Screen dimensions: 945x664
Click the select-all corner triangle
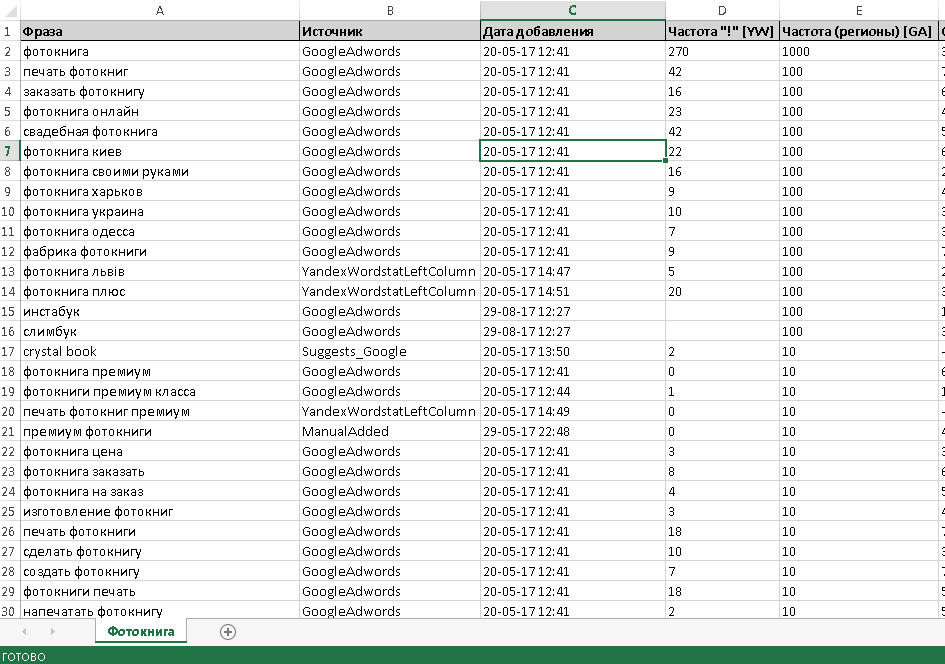10,11
